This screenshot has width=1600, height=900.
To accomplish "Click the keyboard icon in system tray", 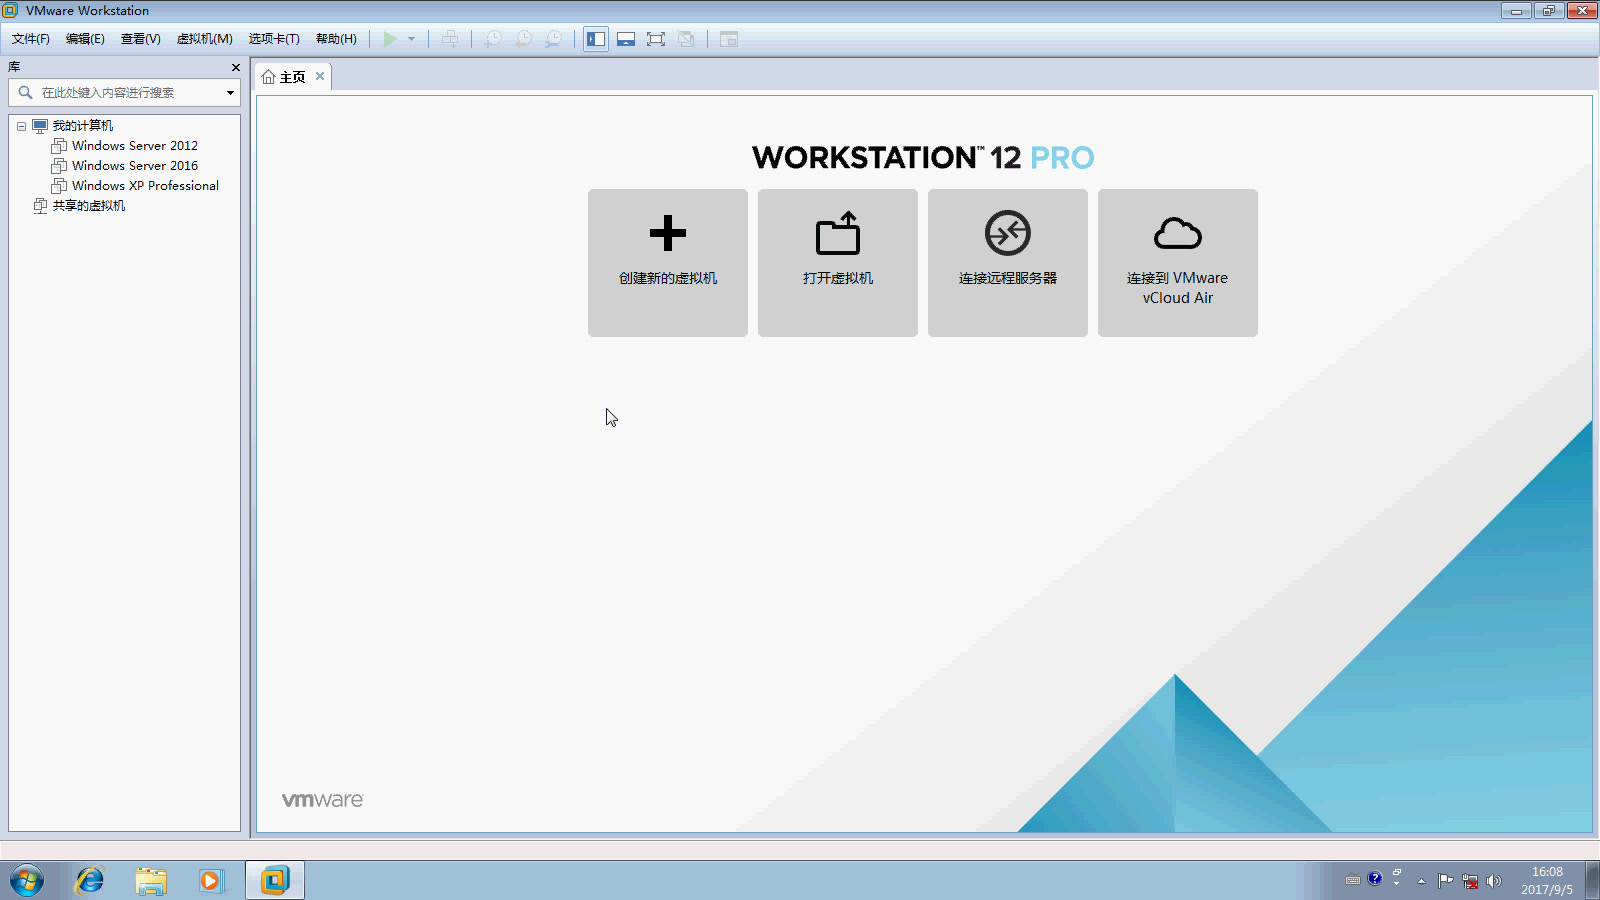I will click(1353, 881).
